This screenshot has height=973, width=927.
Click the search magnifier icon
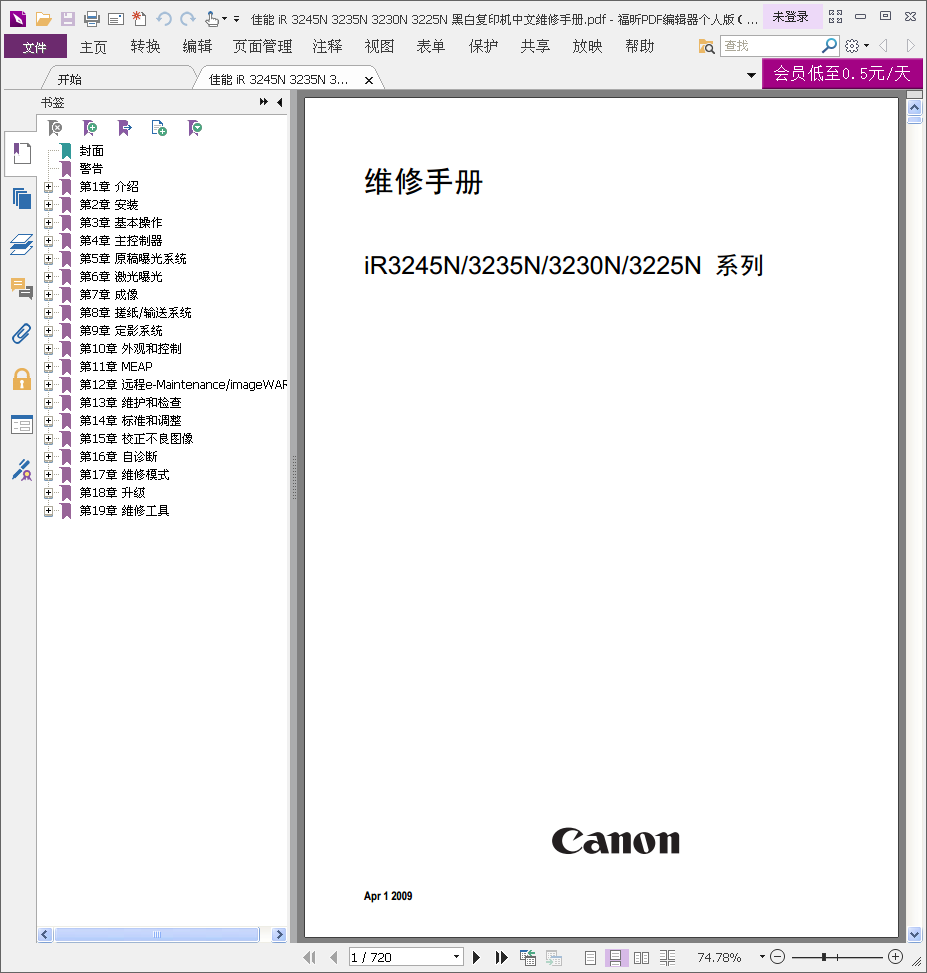coord(829,45)
